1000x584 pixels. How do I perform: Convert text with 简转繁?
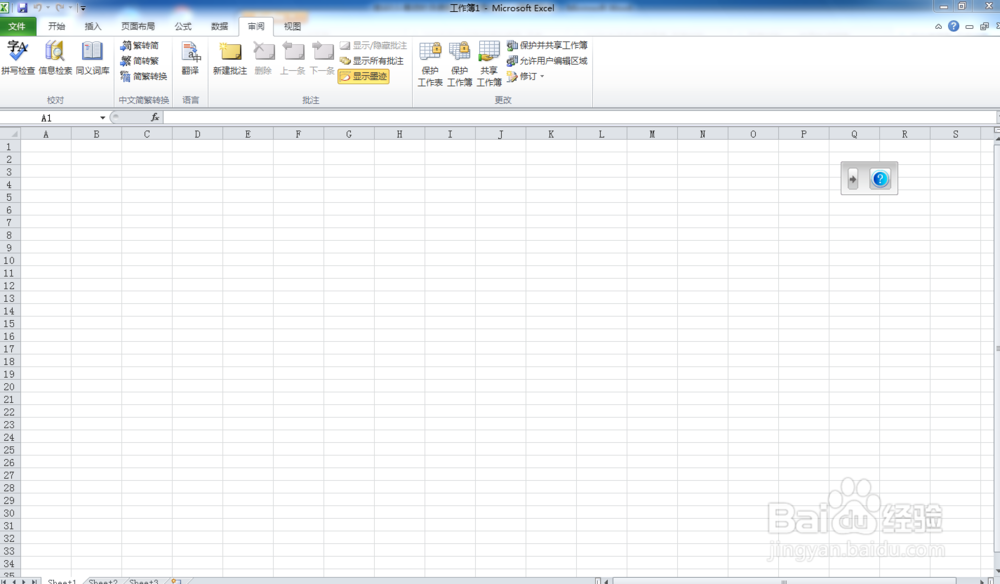[140, 61]
